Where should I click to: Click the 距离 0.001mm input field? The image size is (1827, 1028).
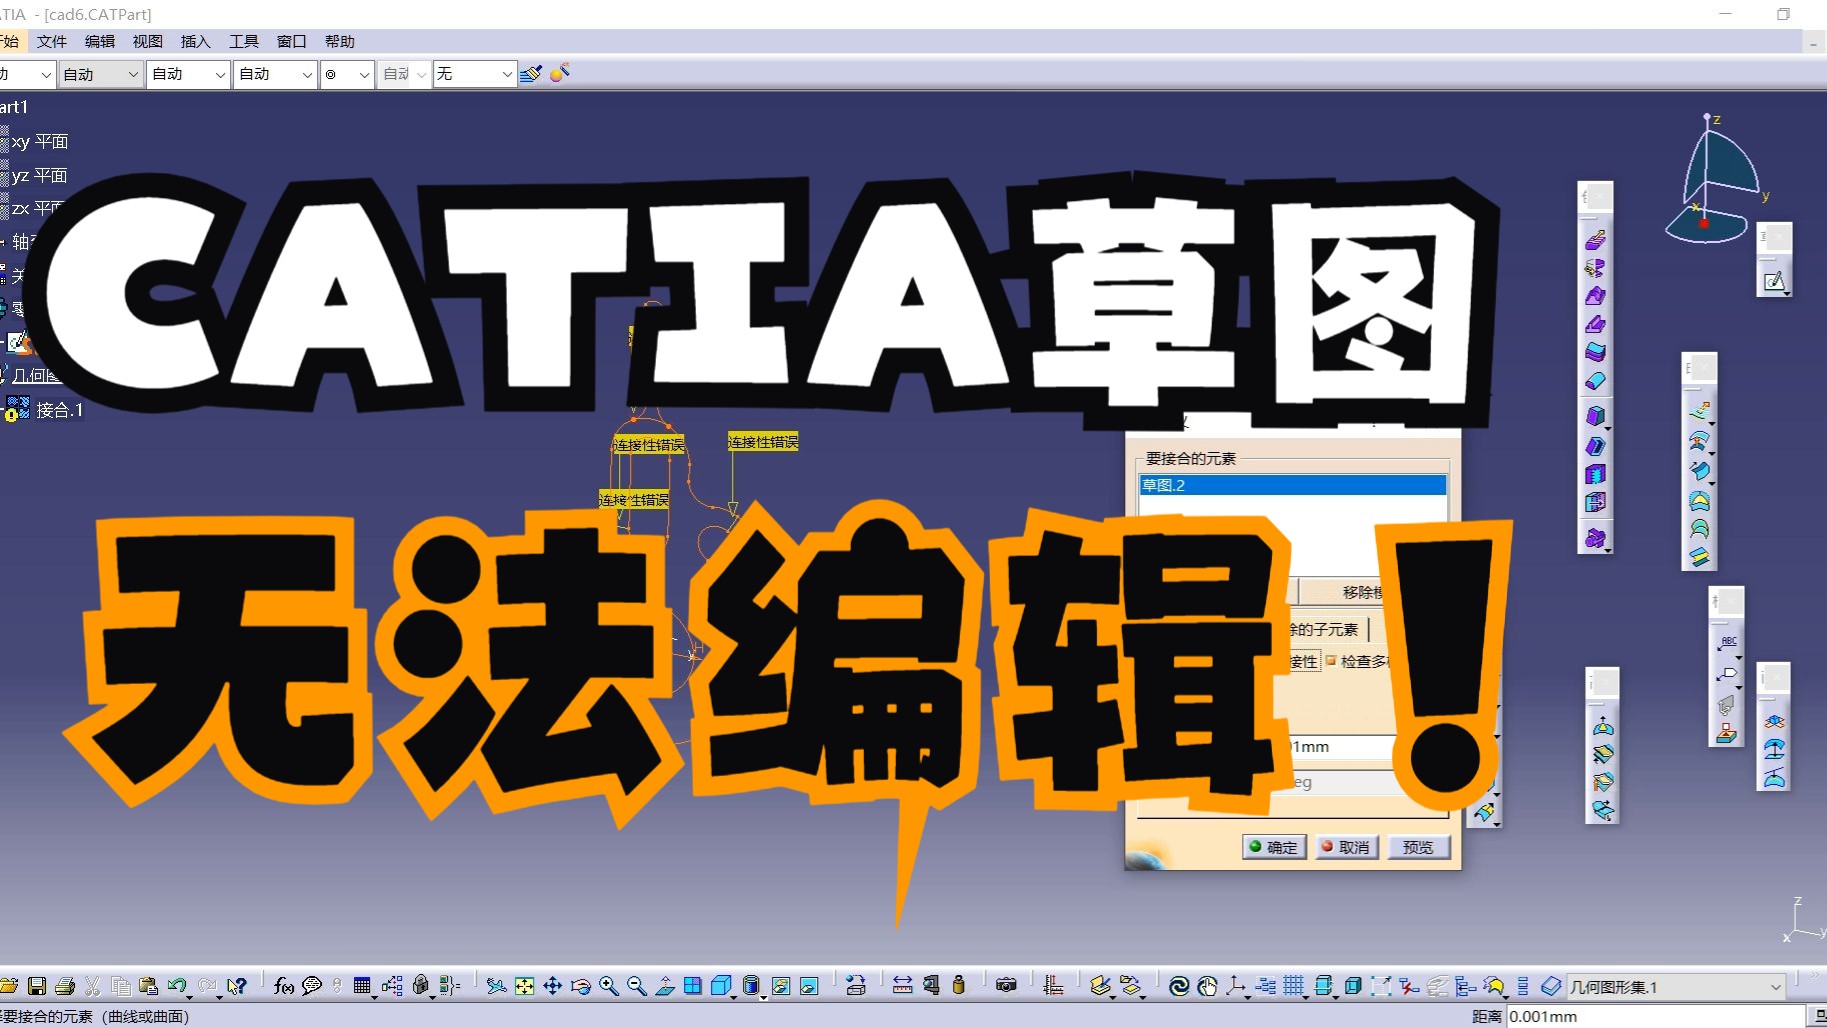point(1656,1016)
